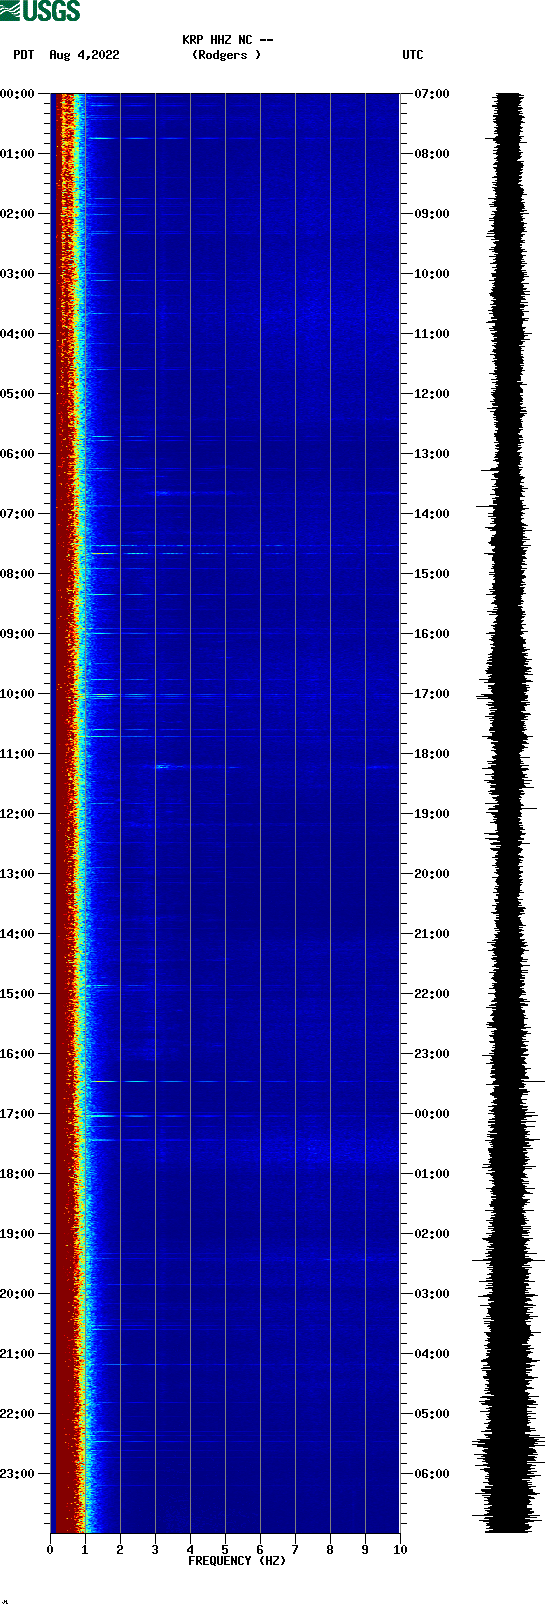Click the 03:00 PDT time label
This screenshot has height=1613, width=552.
point(18,274)
